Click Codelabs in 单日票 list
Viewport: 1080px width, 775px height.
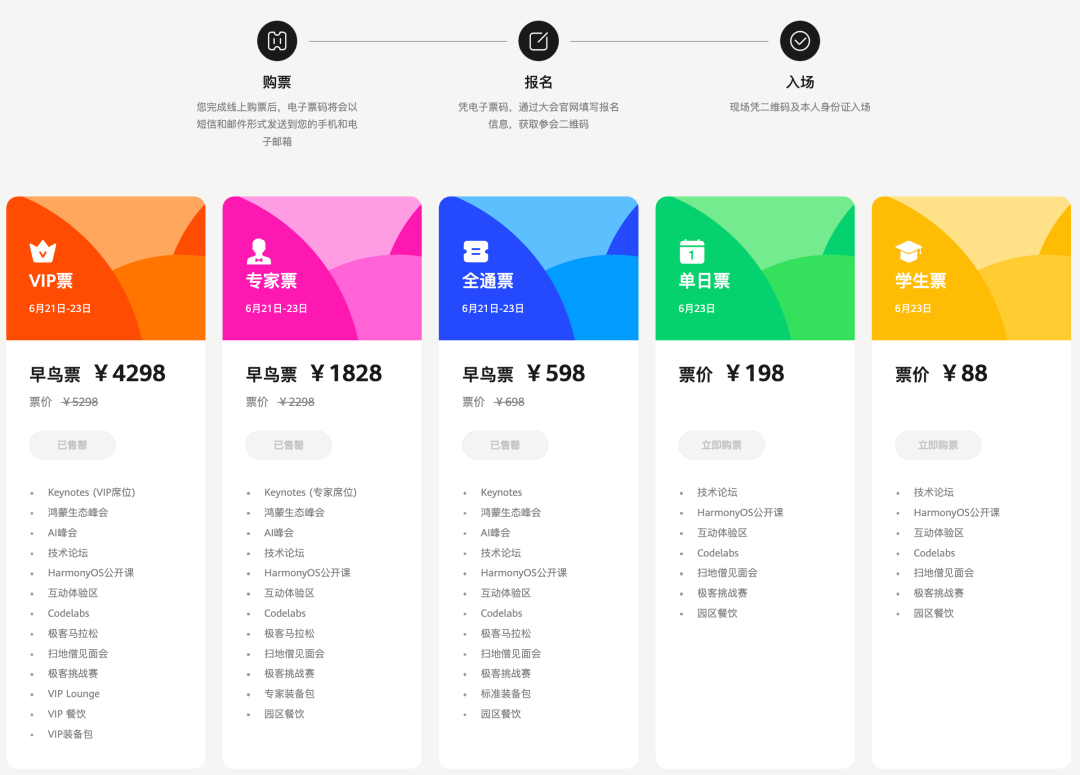tap(718, 552)
